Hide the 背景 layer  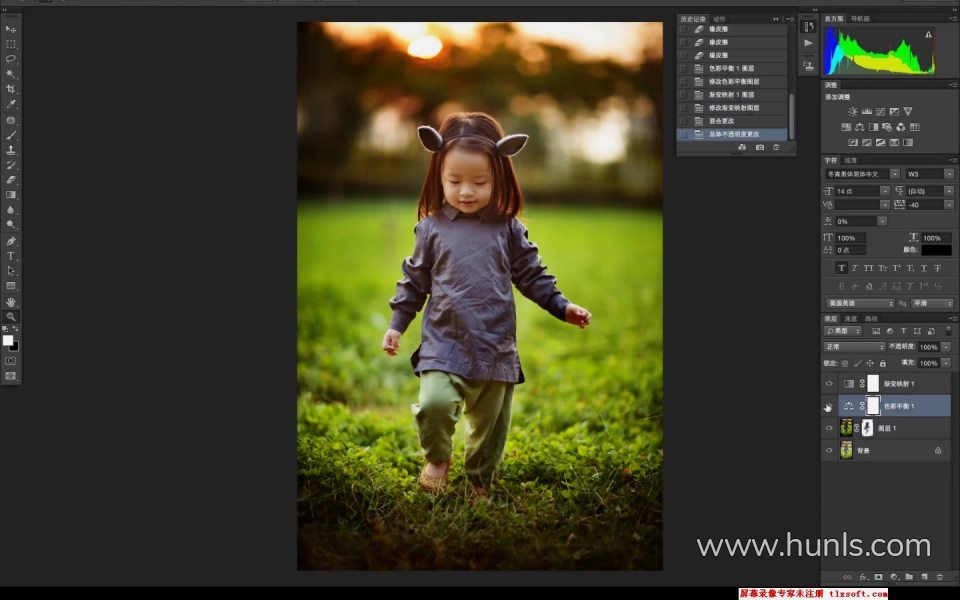click(x=829, y=451)
